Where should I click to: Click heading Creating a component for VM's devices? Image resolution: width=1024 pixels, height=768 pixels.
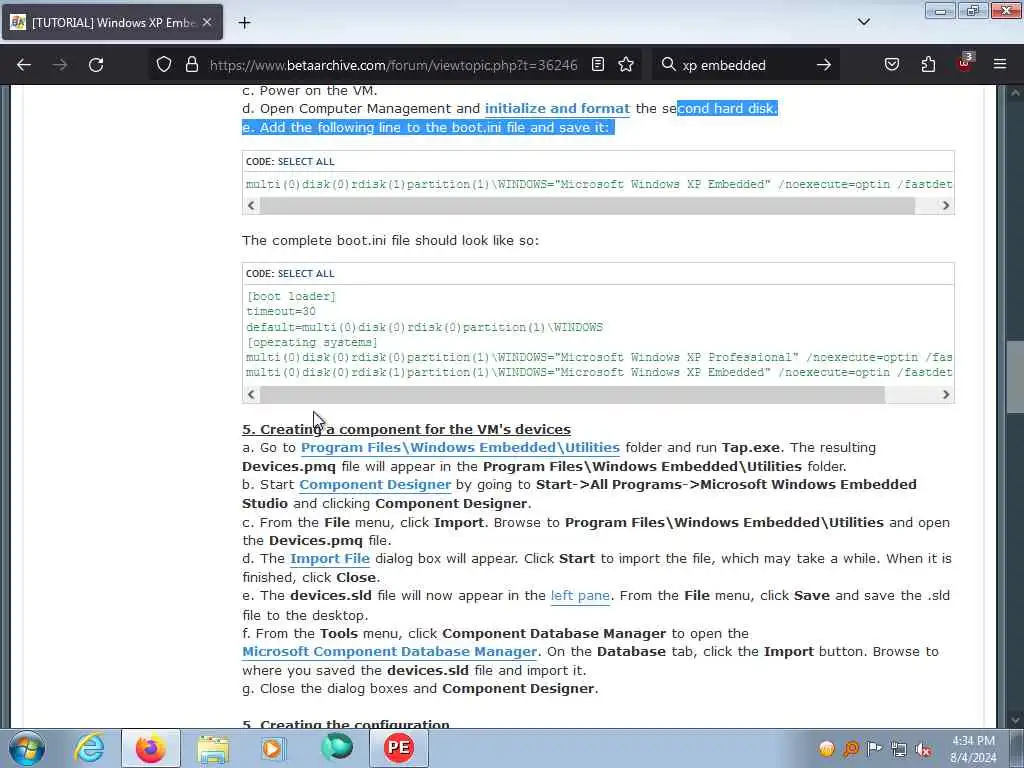tap(406, 430)
